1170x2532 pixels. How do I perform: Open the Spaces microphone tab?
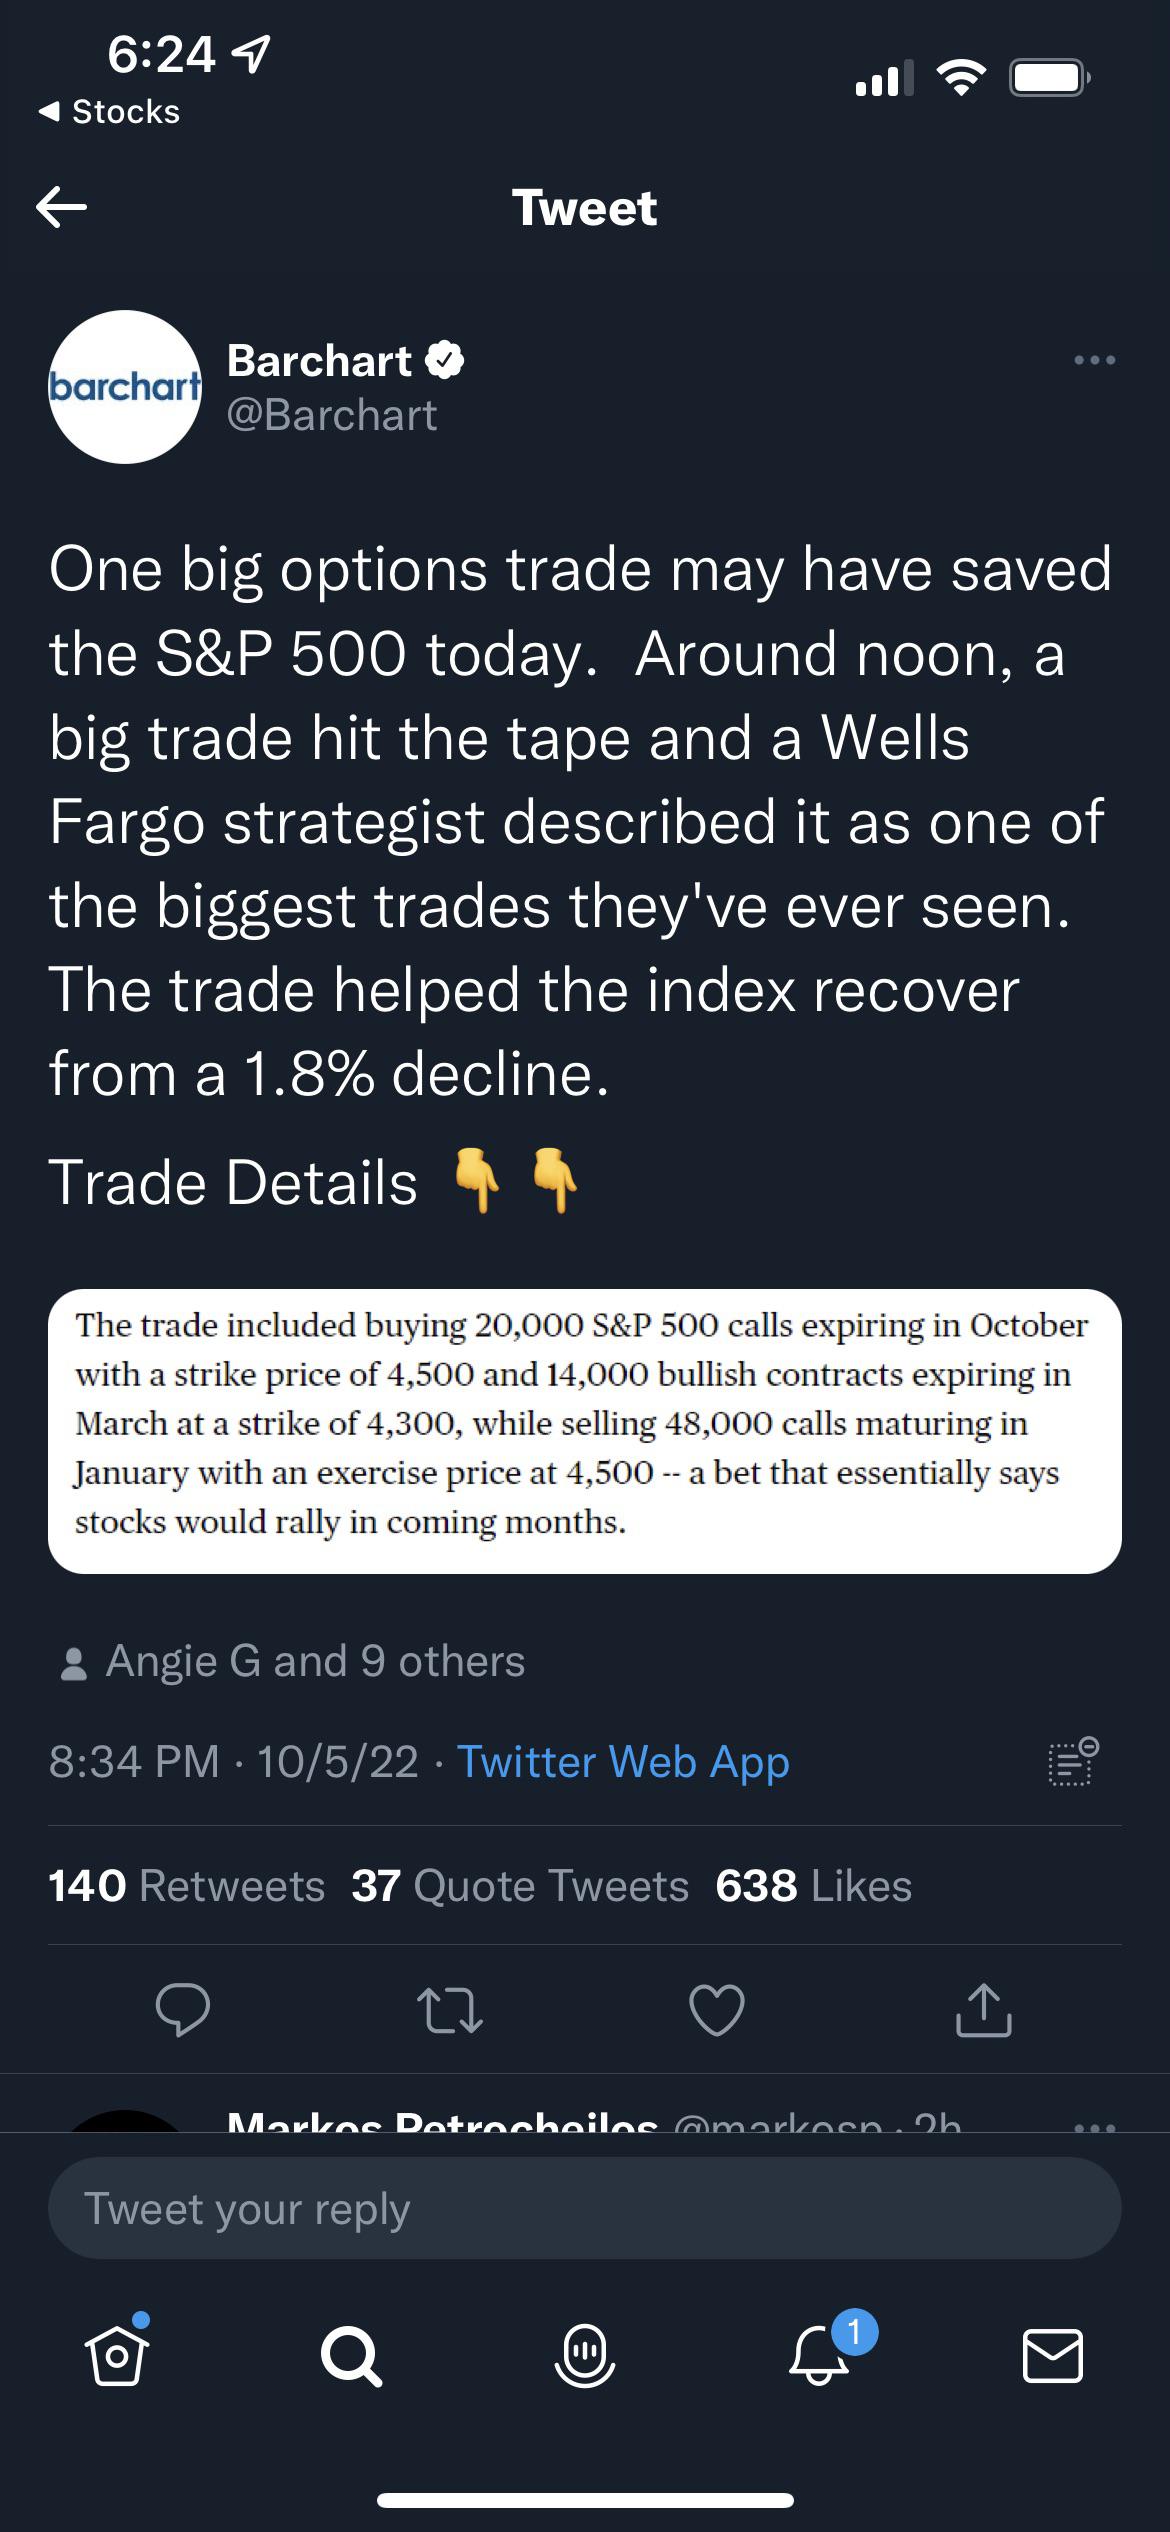(x=585, y=2357)
